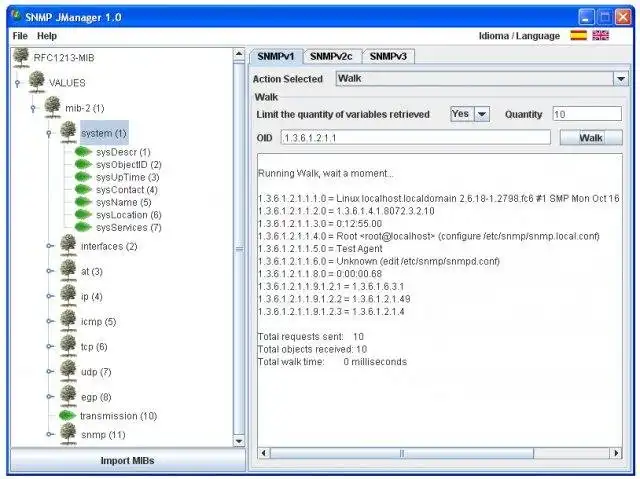Click the sysLocation (6) leaf icon

pos(83,215)
